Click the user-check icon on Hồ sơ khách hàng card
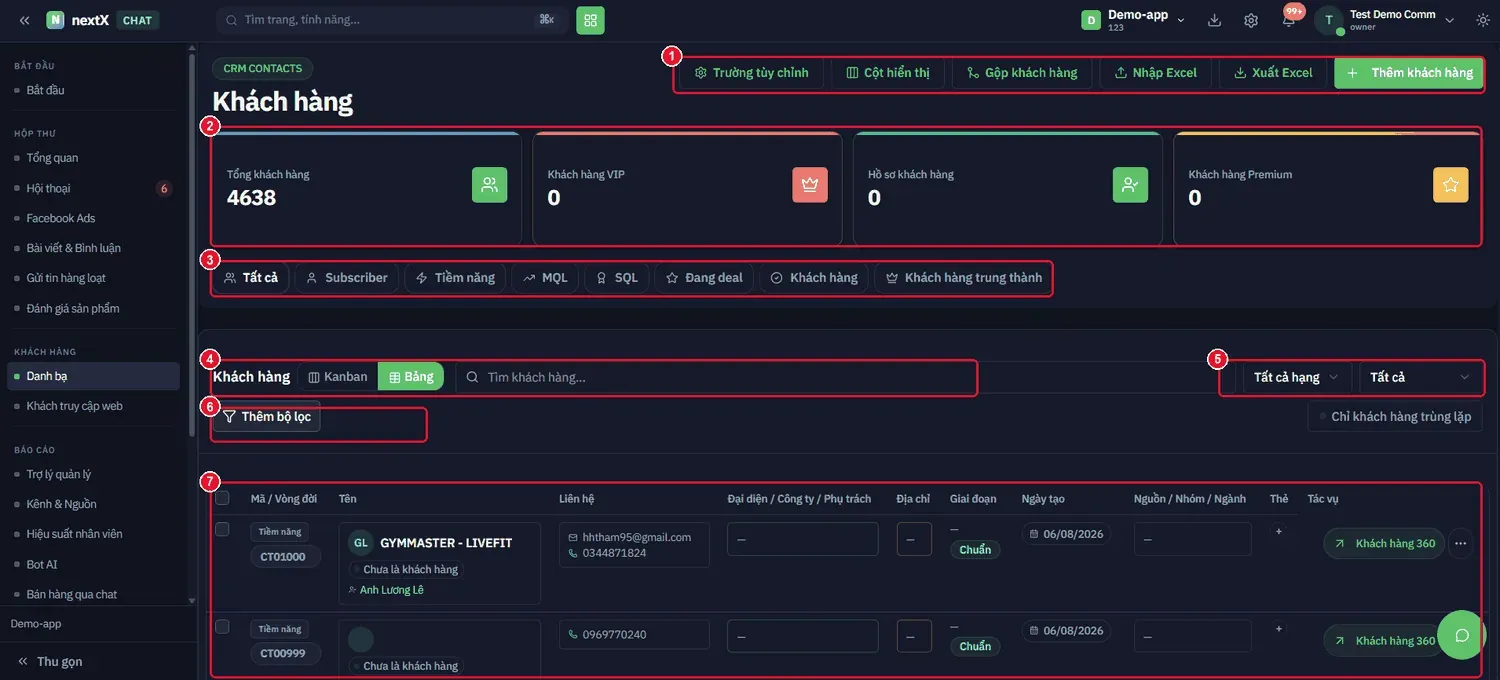Image resolution: width=1500 pixels, height=680 pixels. pos(1130,185)
